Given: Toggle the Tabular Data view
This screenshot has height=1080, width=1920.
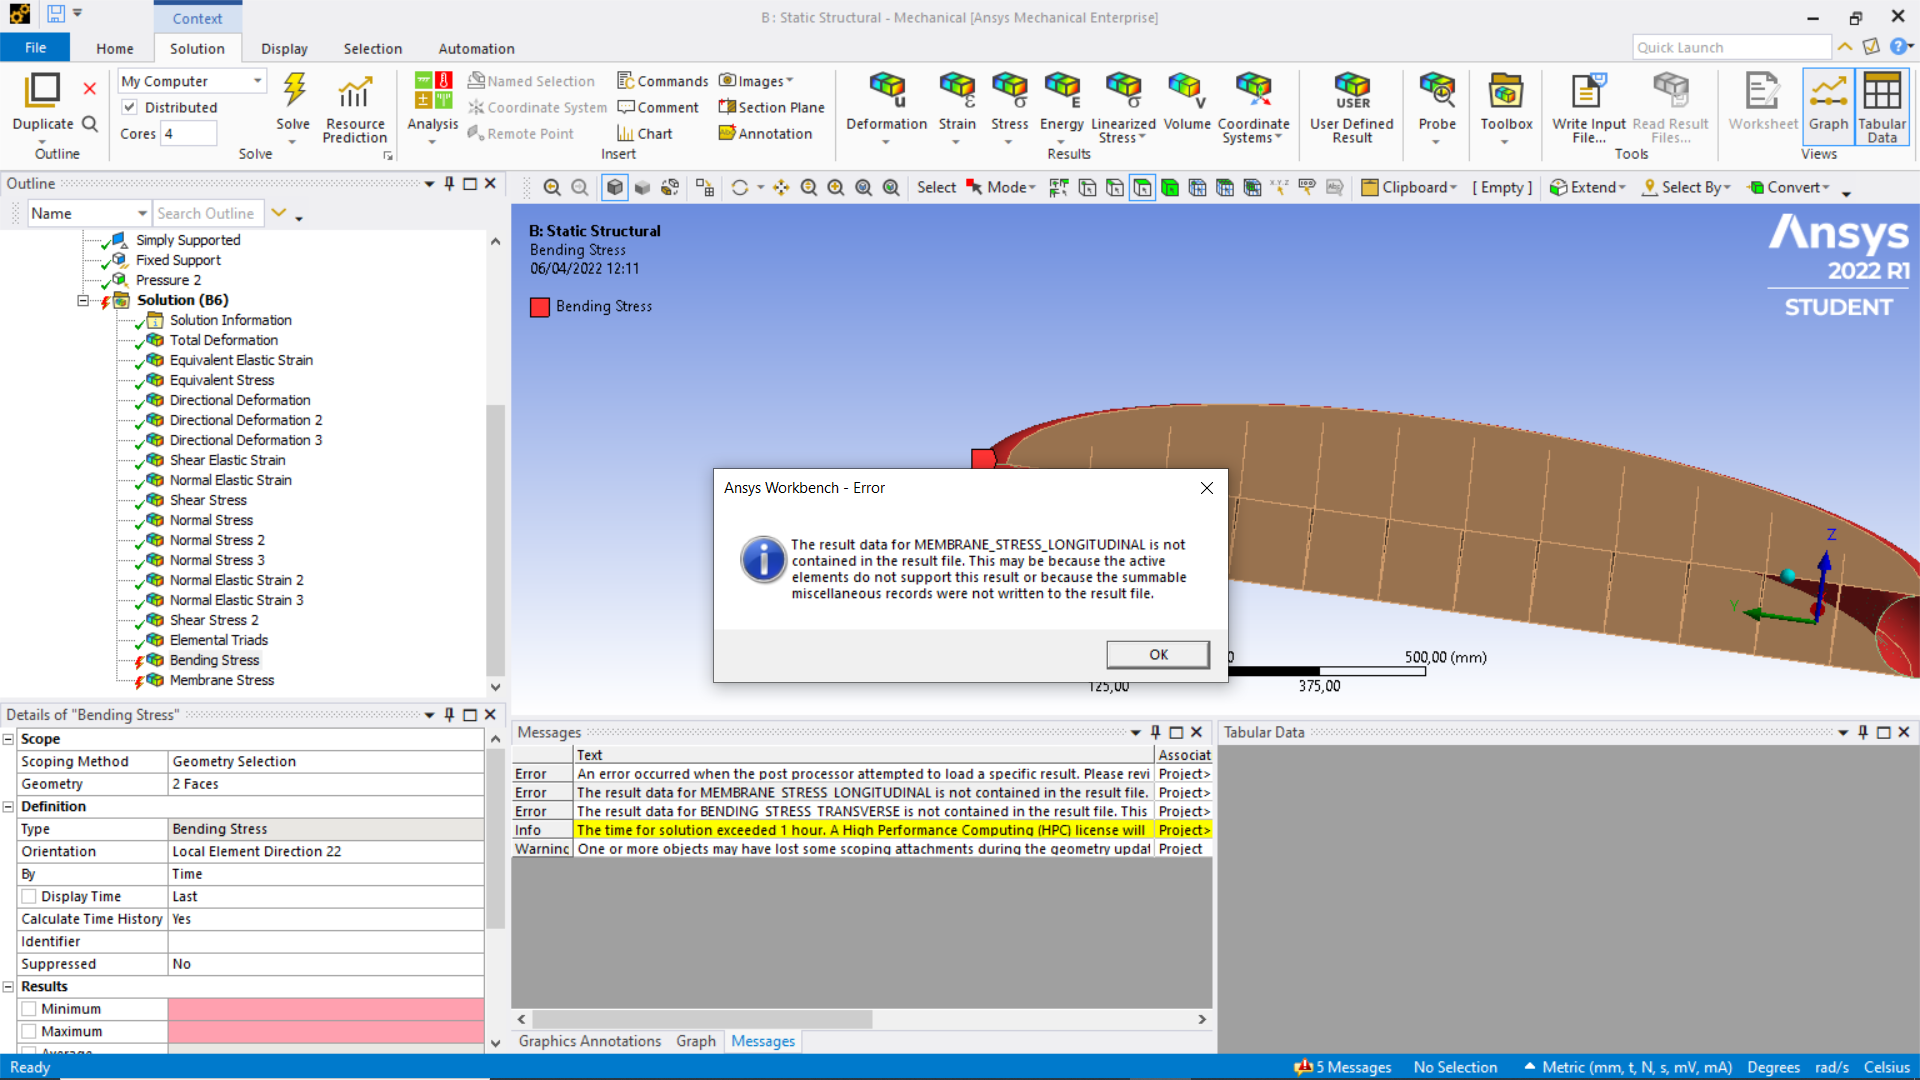Looking at the screenshot, I should (1882, 107).
